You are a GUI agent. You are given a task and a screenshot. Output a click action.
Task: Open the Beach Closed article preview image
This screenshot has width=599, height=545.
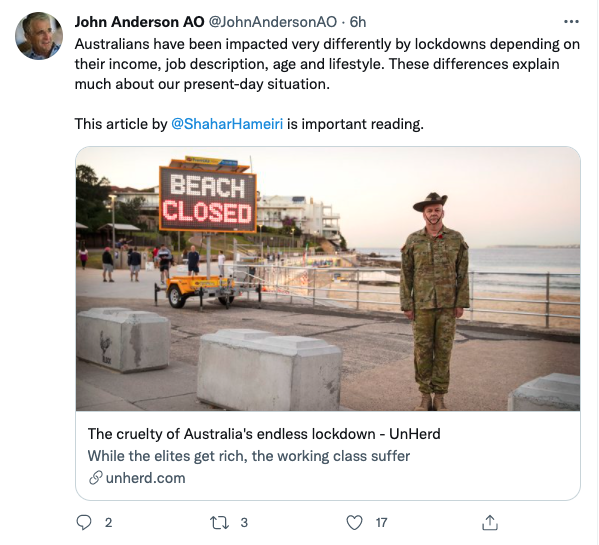pos(328,279)
